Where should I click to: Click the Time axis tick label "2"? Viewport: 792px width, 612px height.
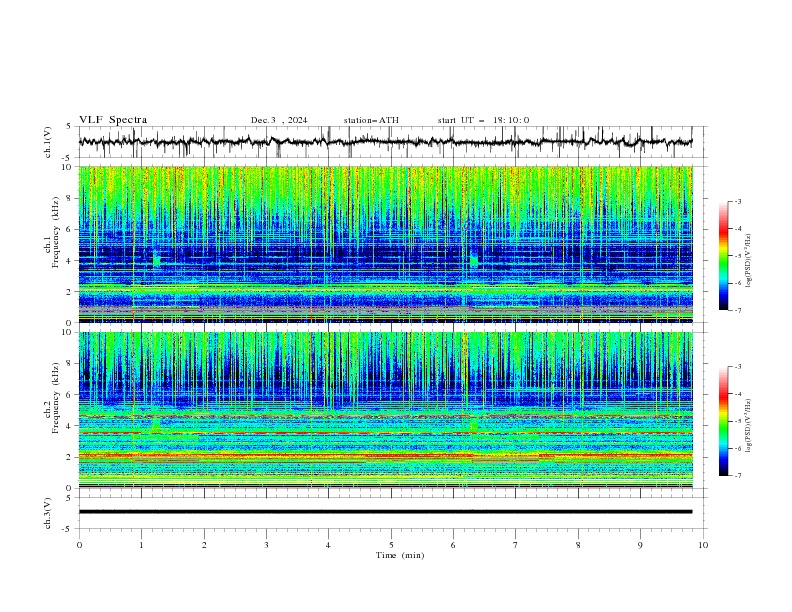(x=204, y=545)
